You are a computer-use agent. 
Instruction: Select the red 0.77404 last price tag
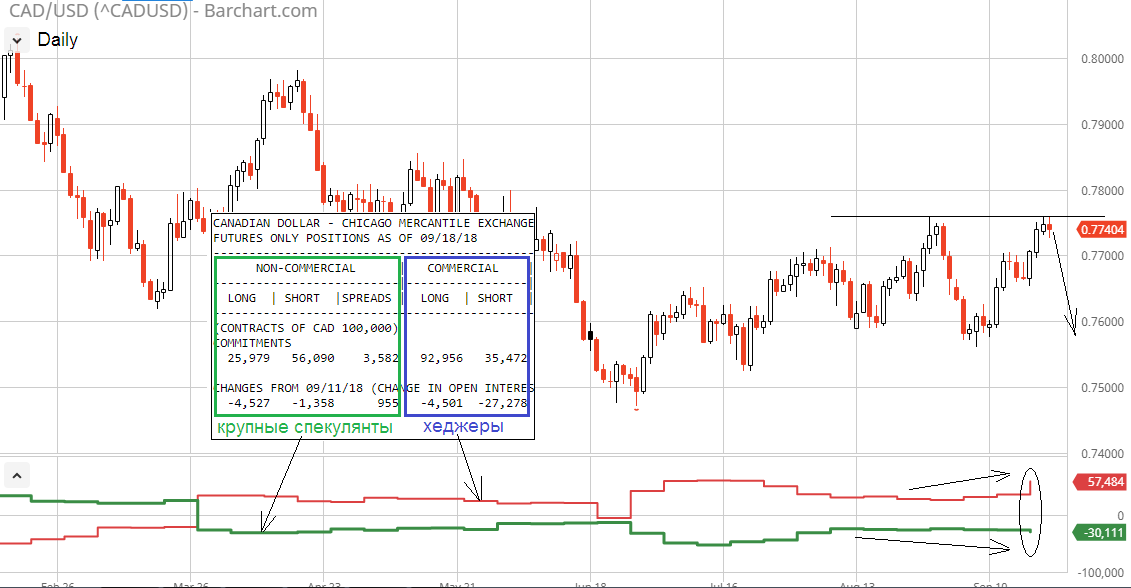pyautogui.click(x=1101, y=230)
